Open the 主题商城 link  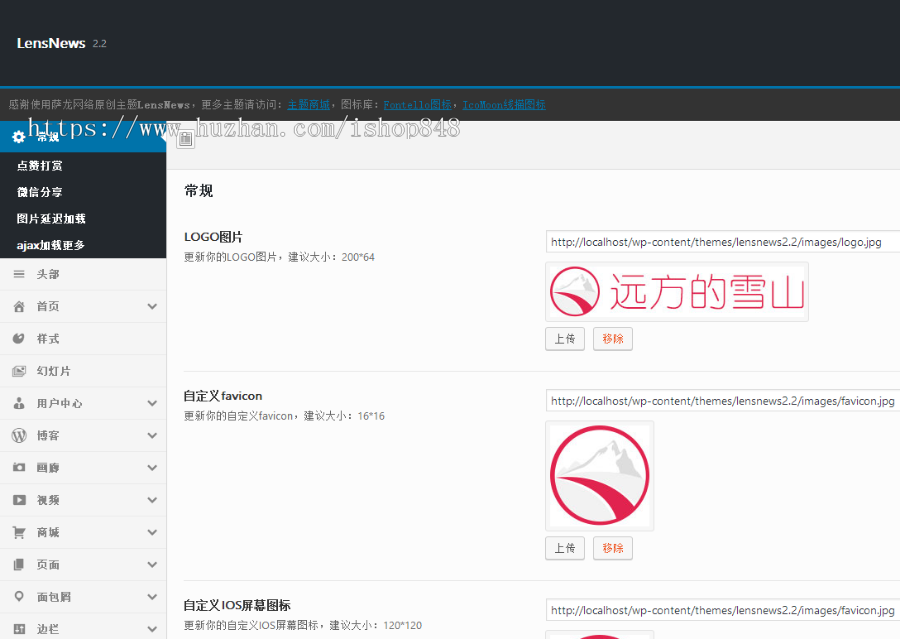coord(309,104)
